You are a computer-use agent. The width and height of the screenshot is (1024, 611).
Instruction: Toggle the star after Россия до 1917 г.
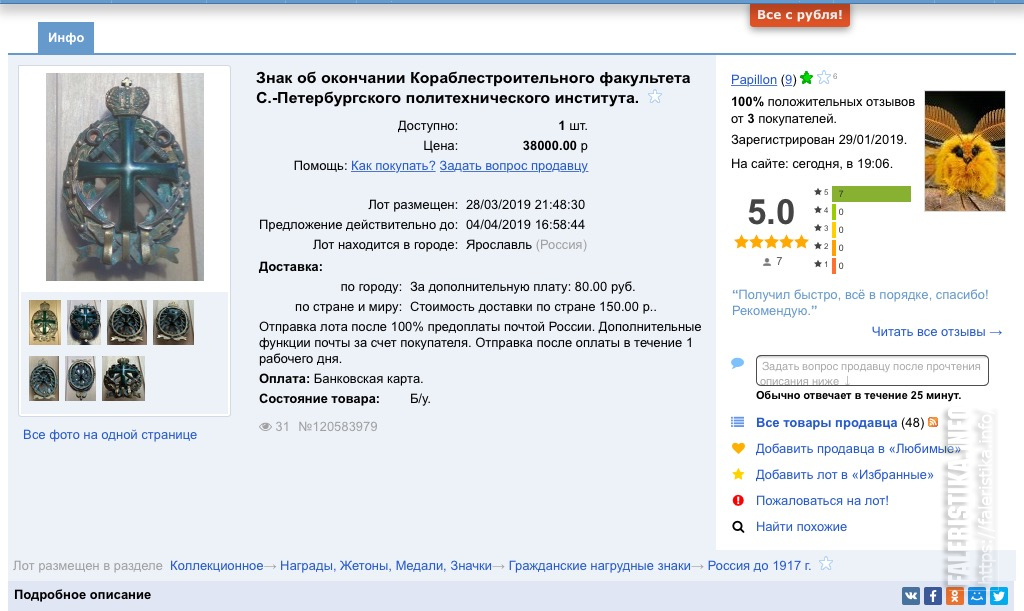coord(826,564)
